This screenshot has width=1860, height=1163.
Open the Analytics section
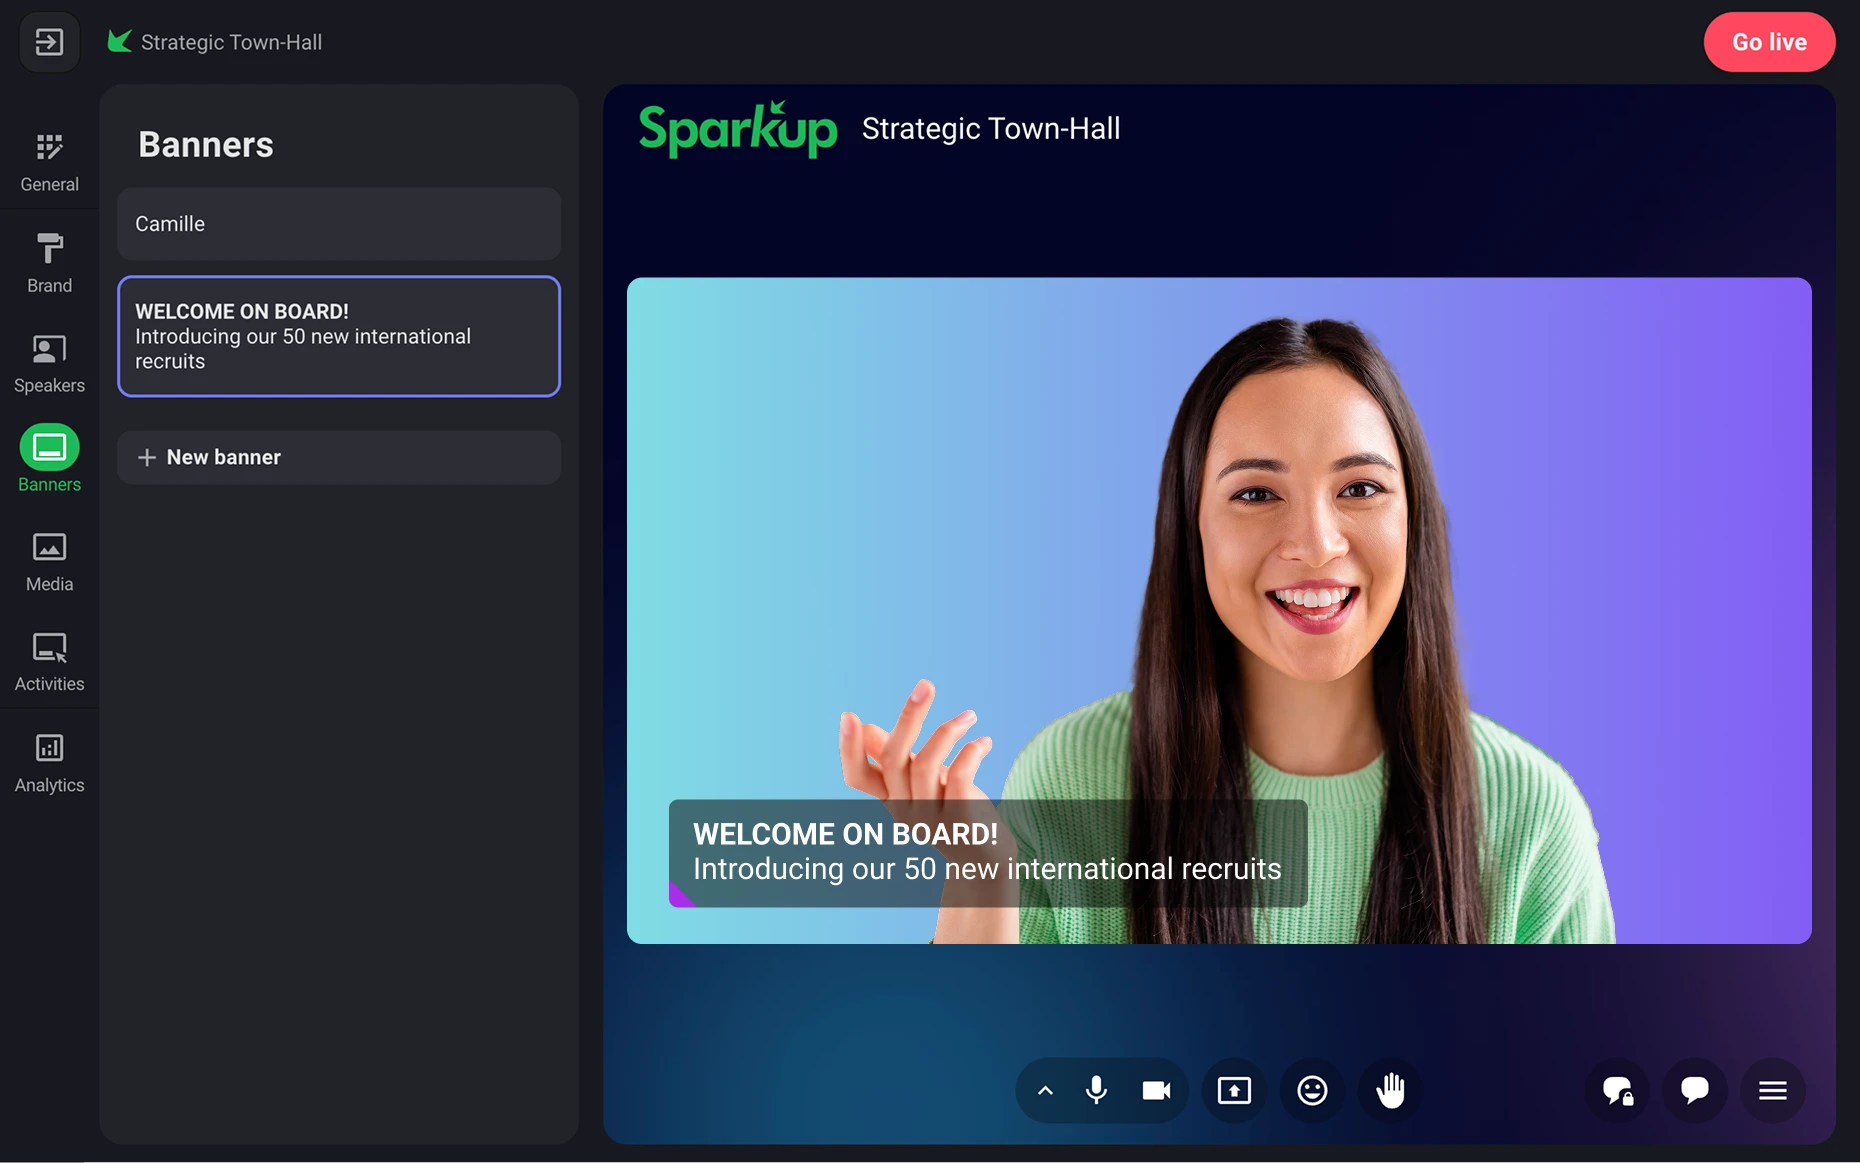coord(49,763)
